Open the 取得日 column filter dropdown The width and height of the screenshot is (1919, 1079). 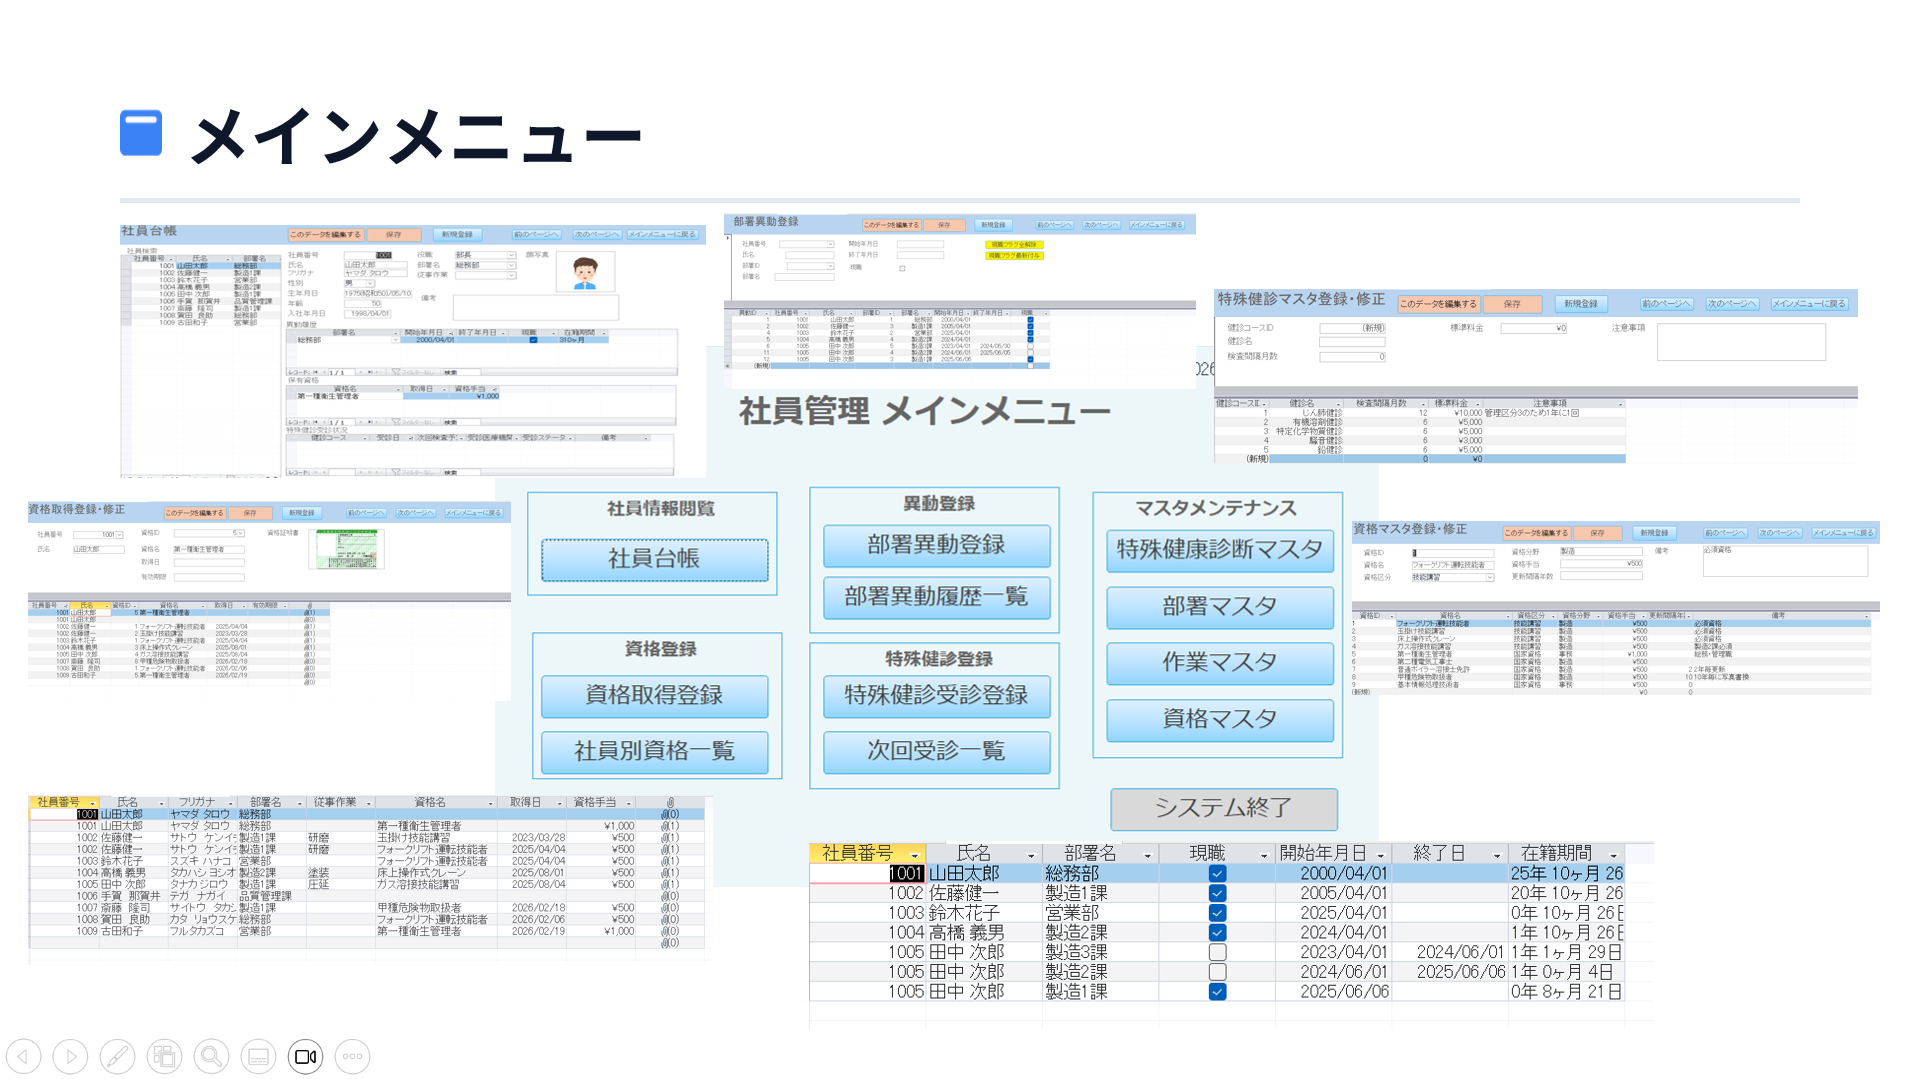(561, 803)
